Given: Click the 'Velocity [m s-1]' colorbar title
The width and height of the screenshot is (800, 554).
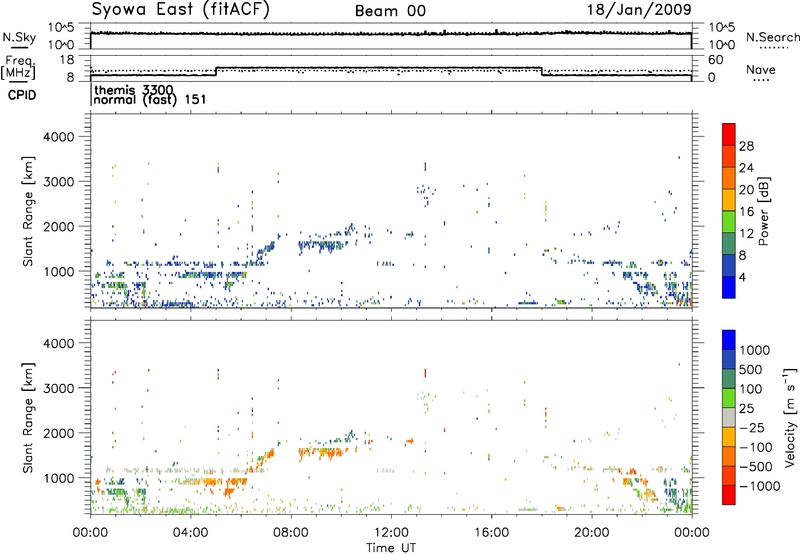Looking at the screenshot, I should (790, 417).
